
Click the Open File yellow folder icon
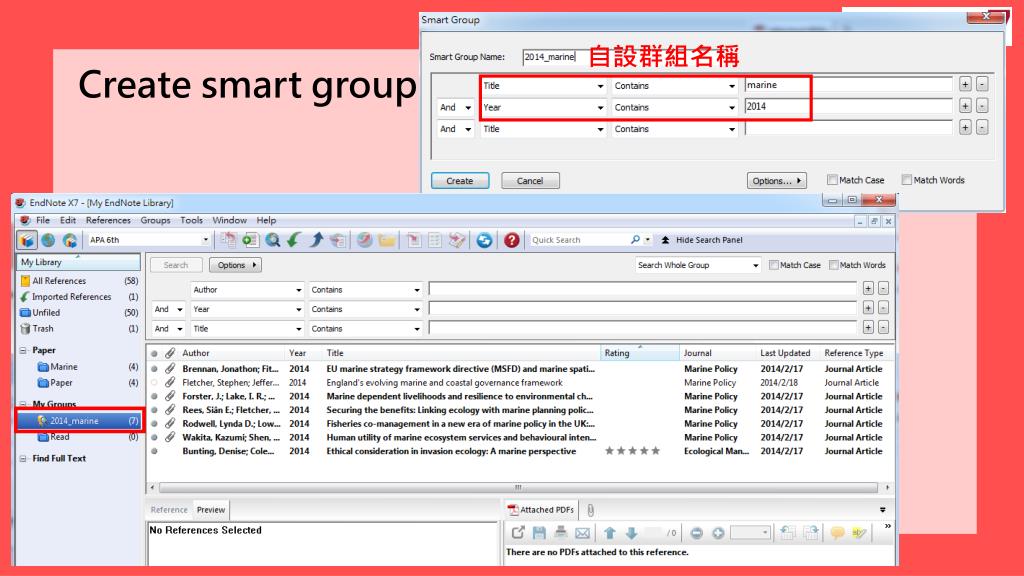point(386,240)
